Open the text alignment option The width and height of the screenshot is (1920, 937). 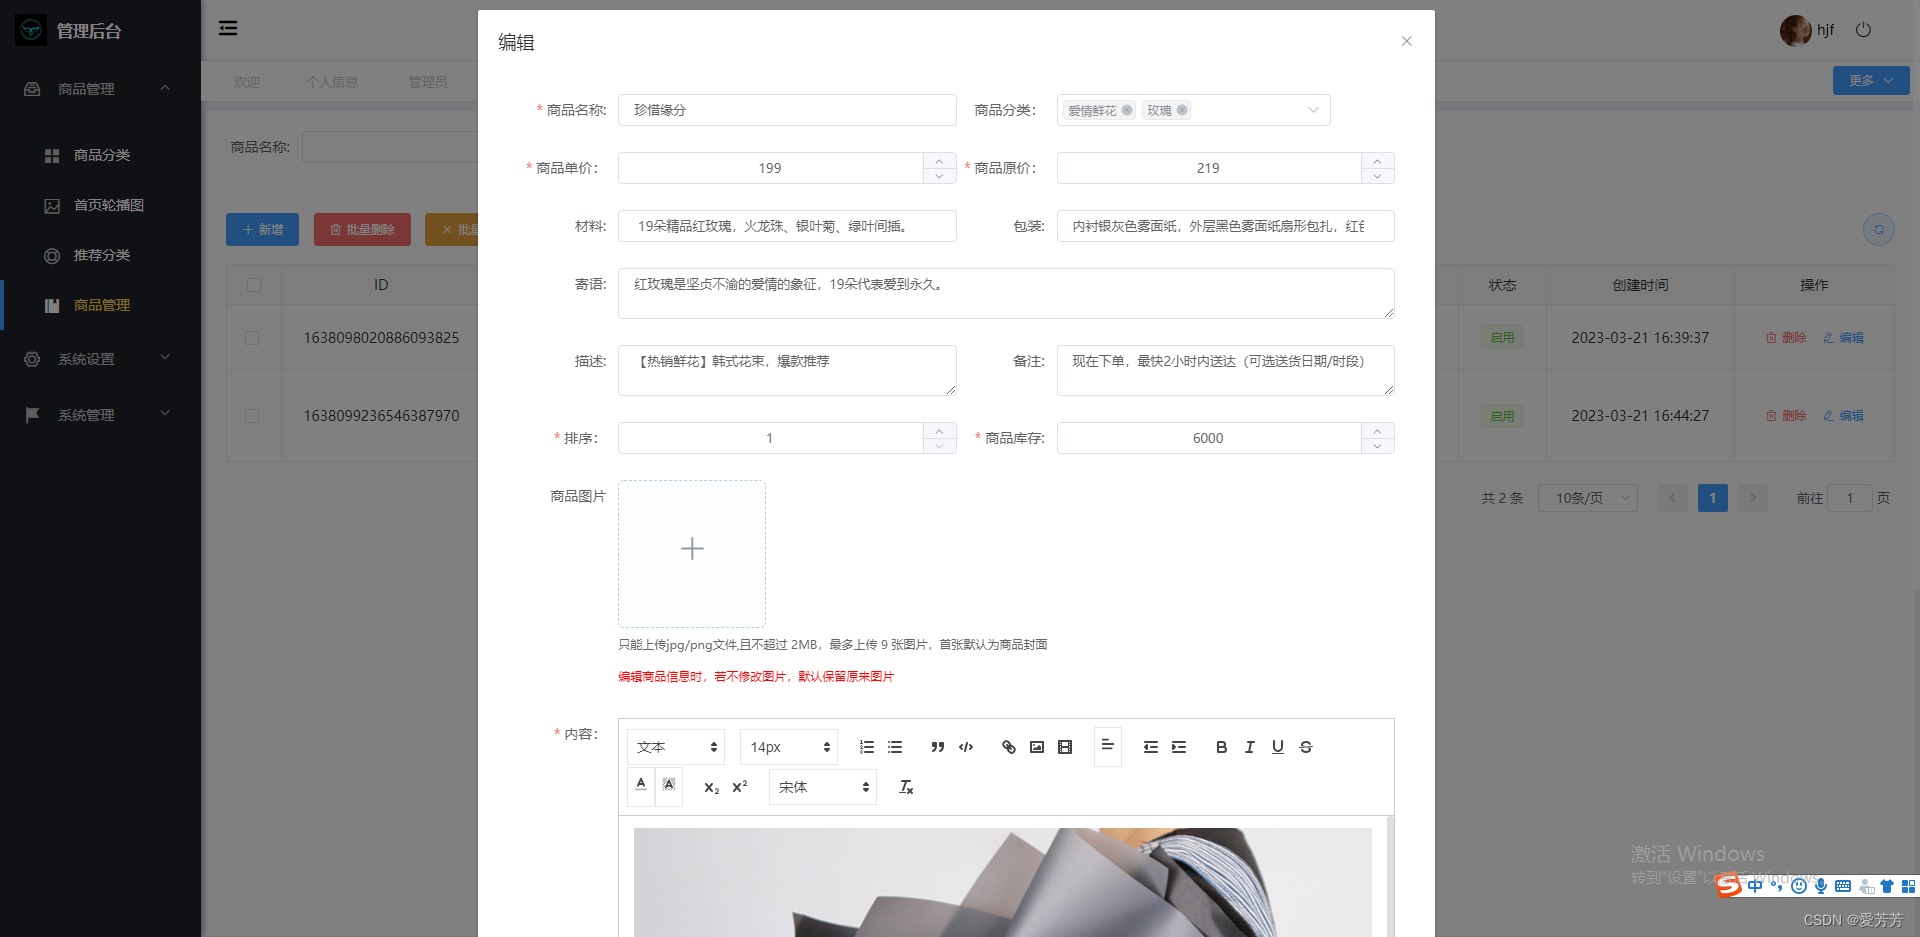point(1108,746)
